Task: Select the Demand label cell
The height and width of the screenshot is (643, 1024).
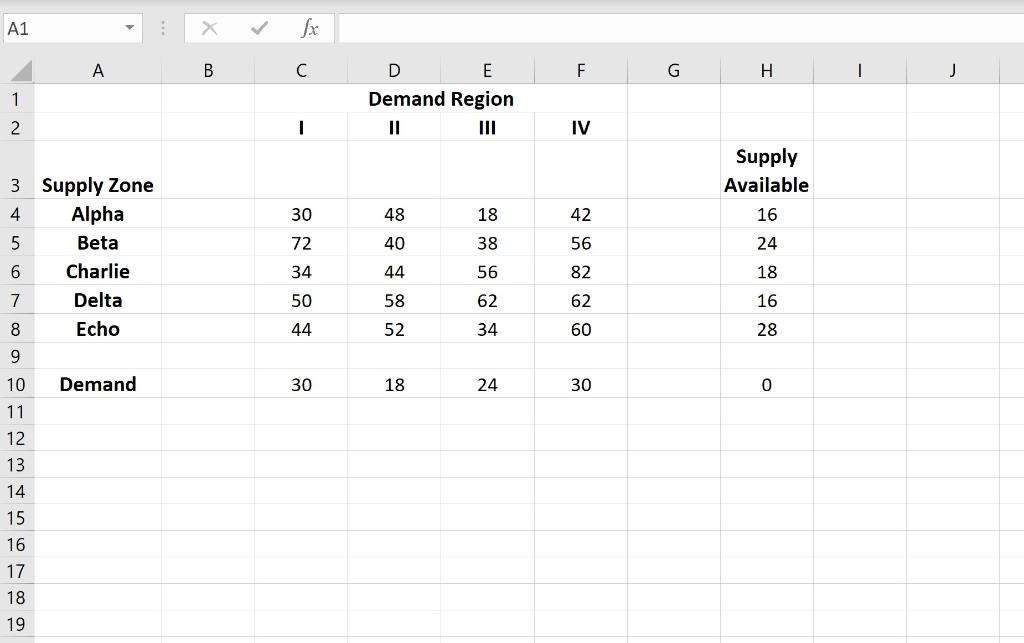Action: pos(97,384)
